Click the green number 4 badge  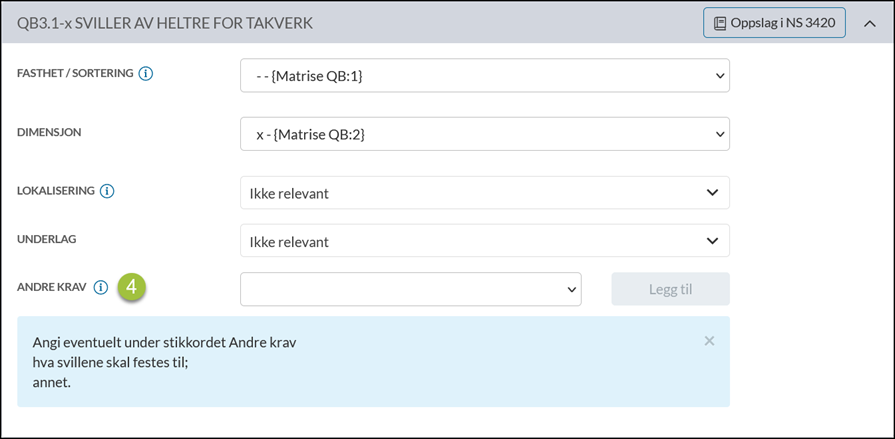click(131, 288)
